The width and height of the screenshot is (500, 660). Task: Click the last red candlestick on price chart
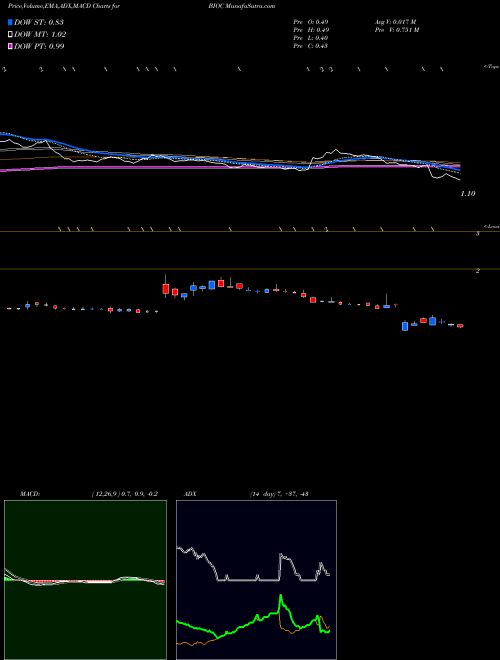click(460, 326)
